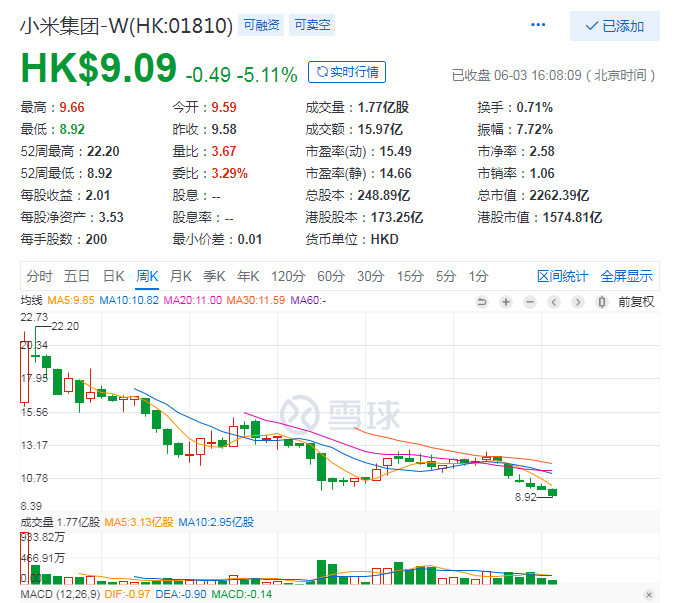Switch to the 年K chart tab
686x603 pixels.
point(248,276)
